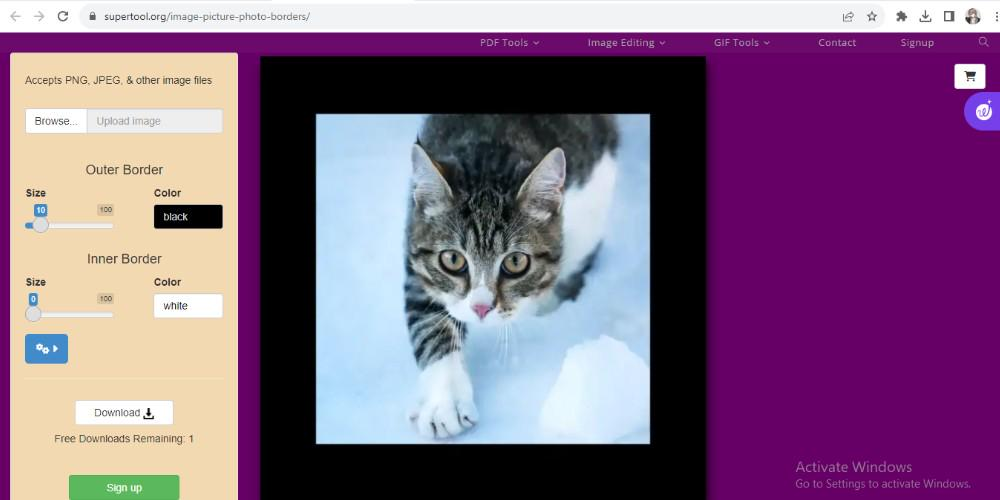Go back to the previous browser page
This screenshot has height=500, width=1000.
(x=15, y=17)
